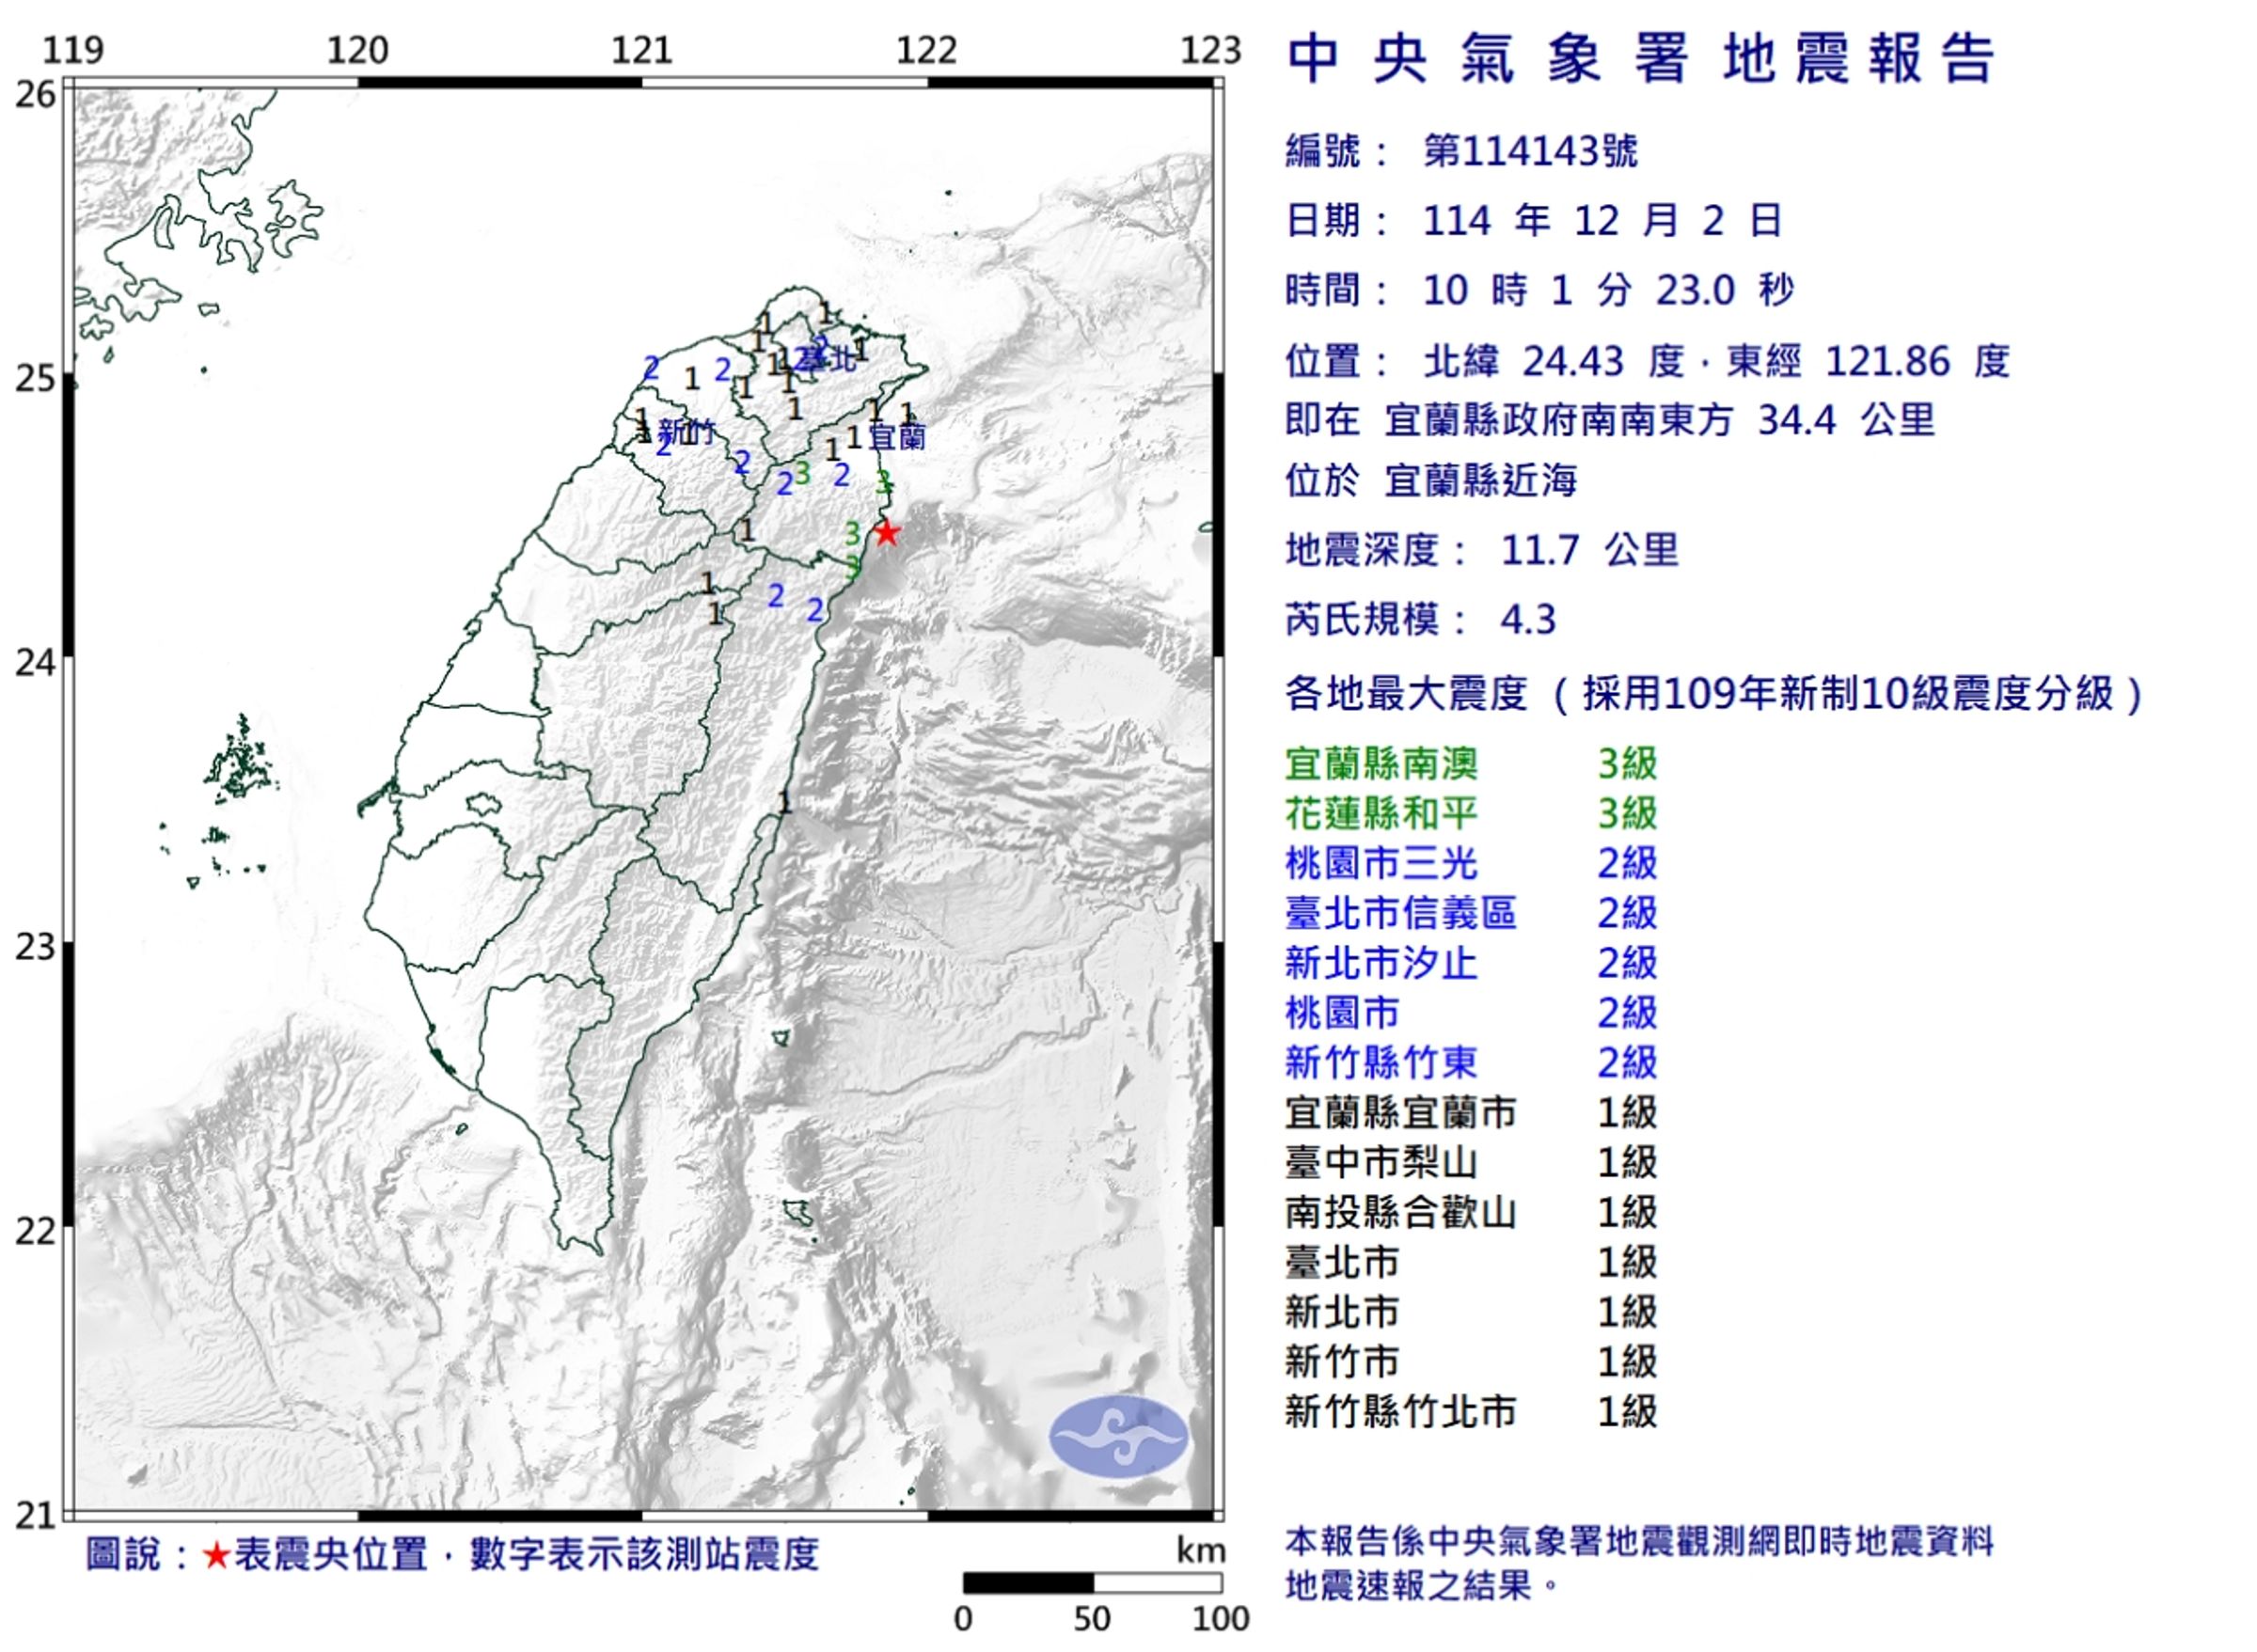The width and height of the screenshot is (2257, 1652).
Task: Click the row 新北市汐止 2級
Action: 1471,963
